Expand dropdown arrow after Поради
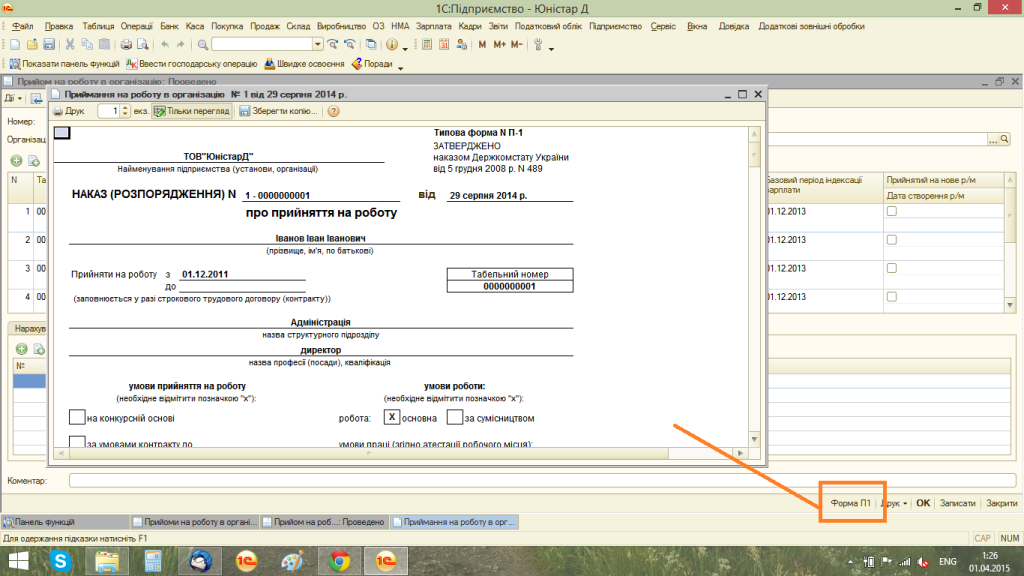 tap(400, 67)
